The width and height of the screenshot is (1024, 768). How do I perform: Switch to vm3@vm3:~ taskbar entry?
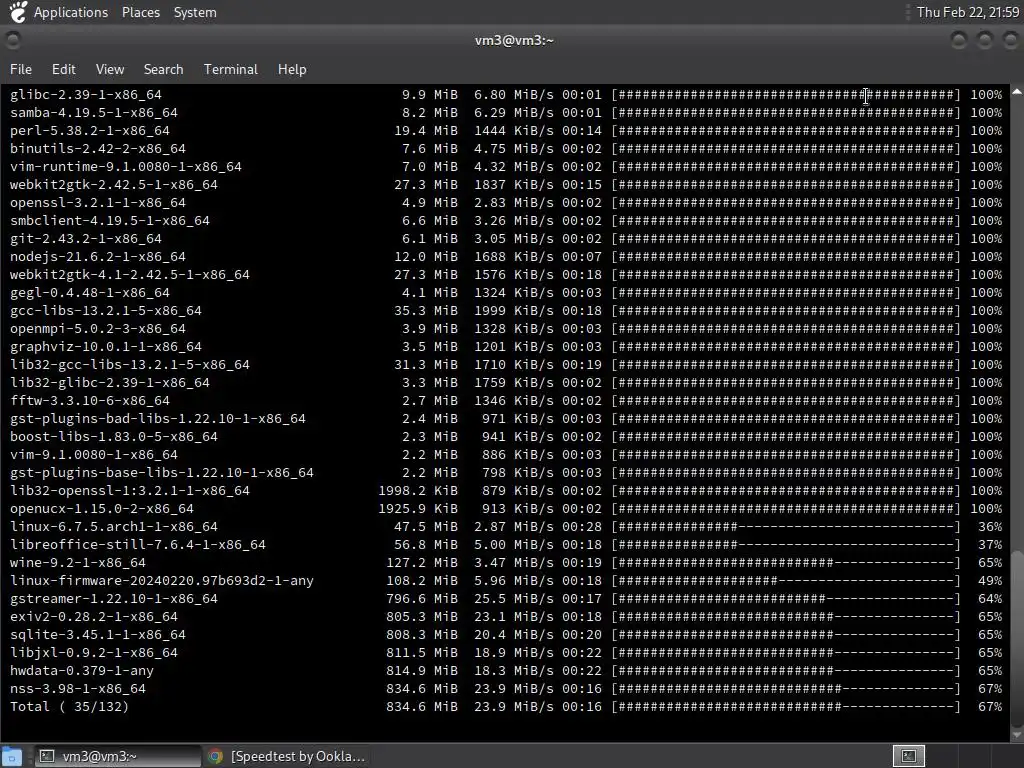[x=116, y=756]
